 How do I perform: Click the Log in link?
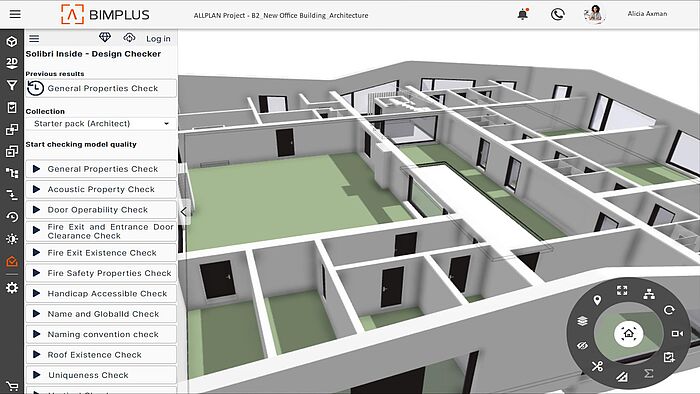point(158,39)
